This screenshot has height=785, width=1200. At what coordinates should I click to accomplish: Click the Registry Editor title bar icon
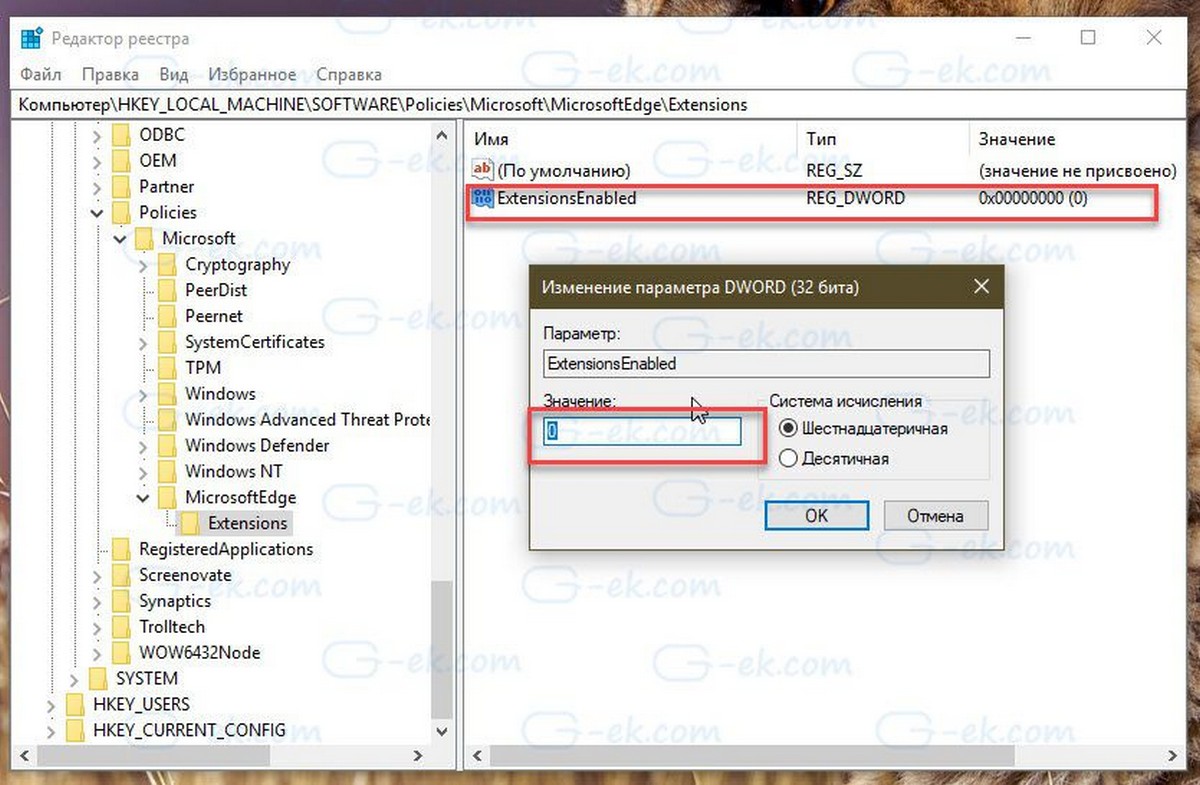tap(31, 39)
